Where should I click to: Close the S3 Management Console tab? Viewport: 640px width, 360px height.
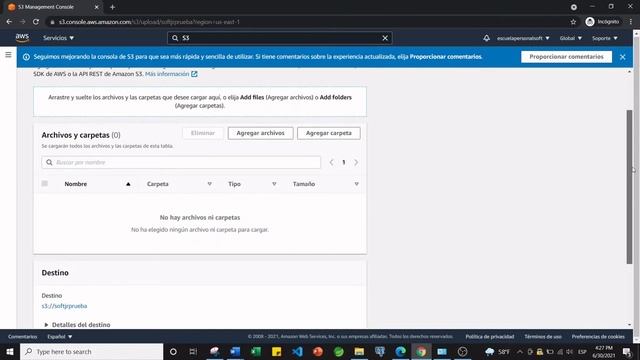click(96, 7)
